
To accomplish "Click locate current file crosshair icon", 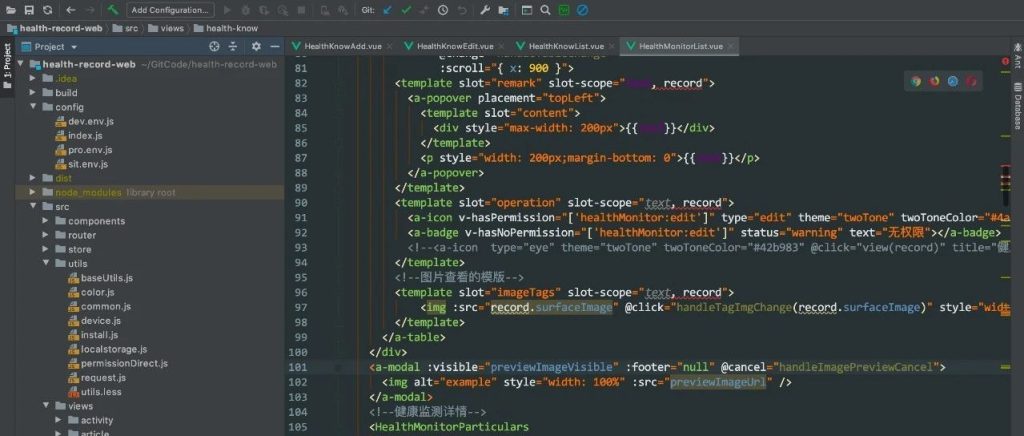I will coord(214,46).
